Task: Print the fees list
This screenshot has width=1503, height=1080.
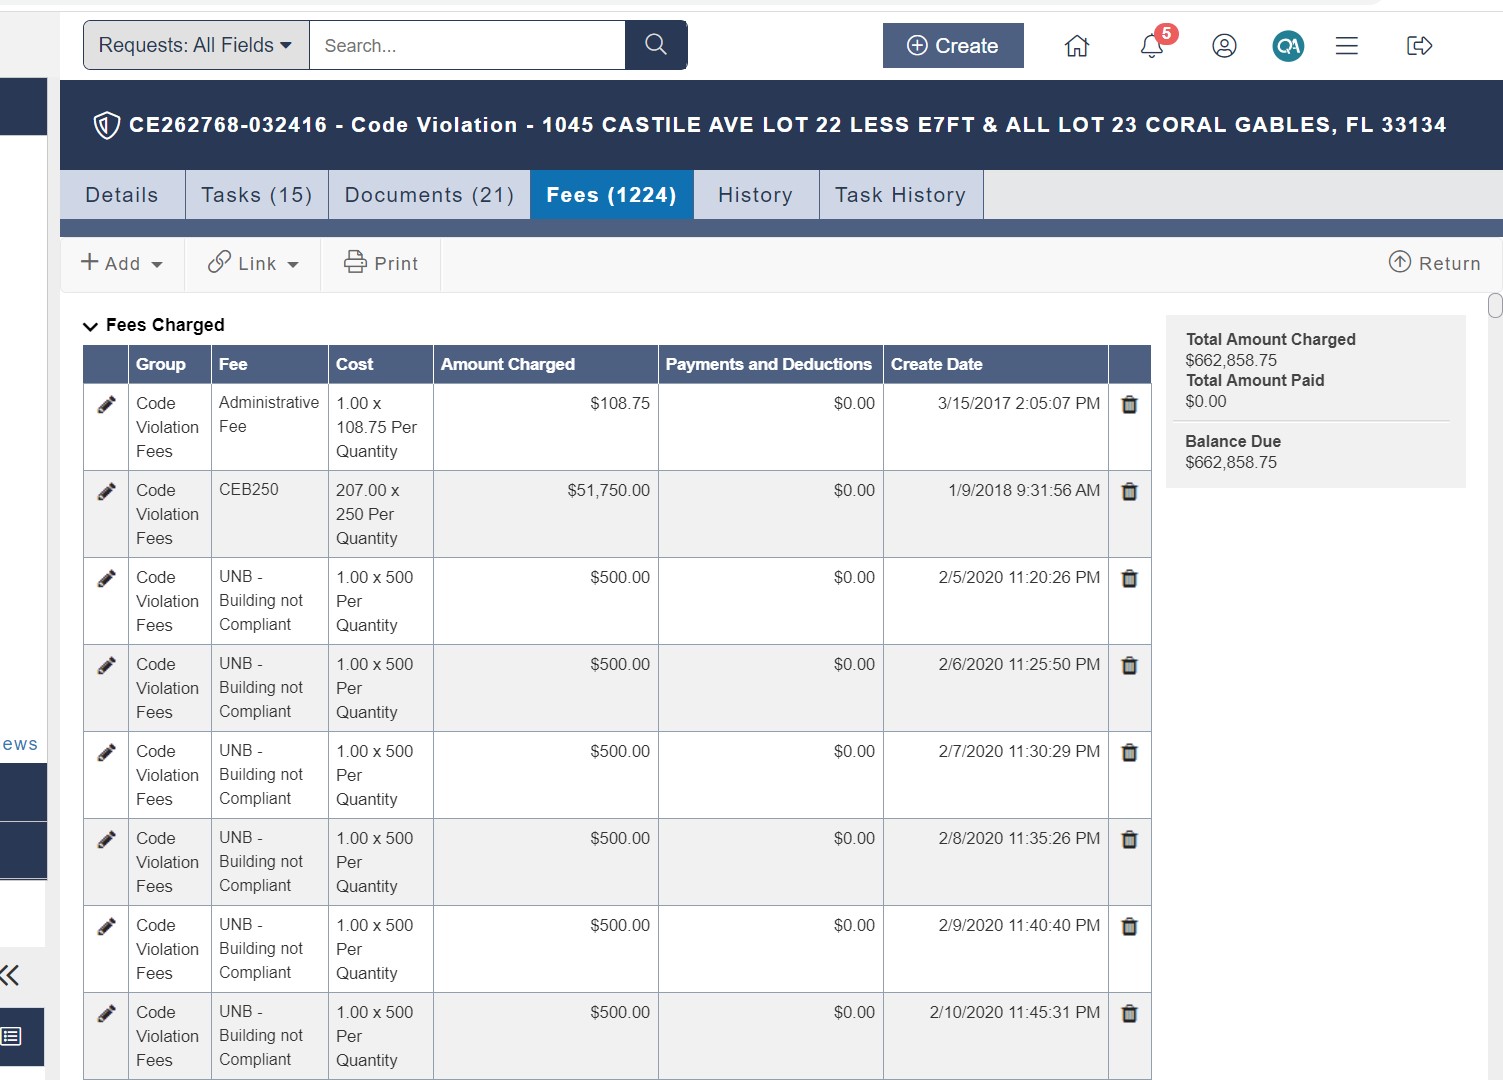Action: pyautogui.click(x=381, y=263)
